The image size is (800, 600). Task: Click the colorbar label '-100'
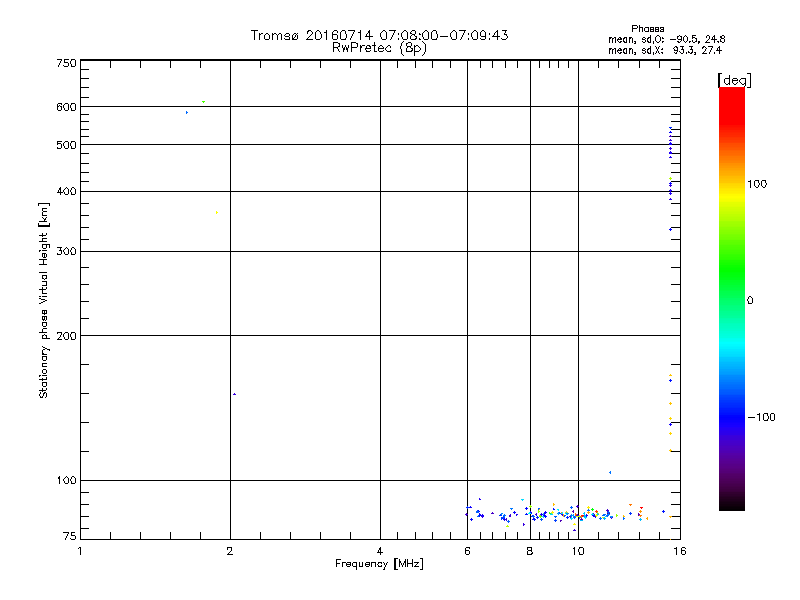click(761, 417)
